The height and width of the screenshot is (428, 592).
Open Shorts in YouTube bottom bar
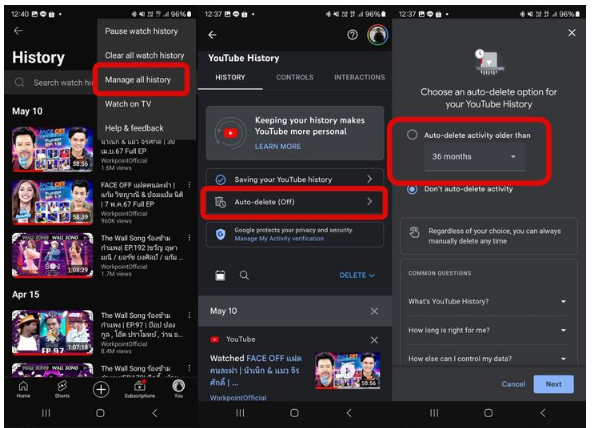[62, 389]
